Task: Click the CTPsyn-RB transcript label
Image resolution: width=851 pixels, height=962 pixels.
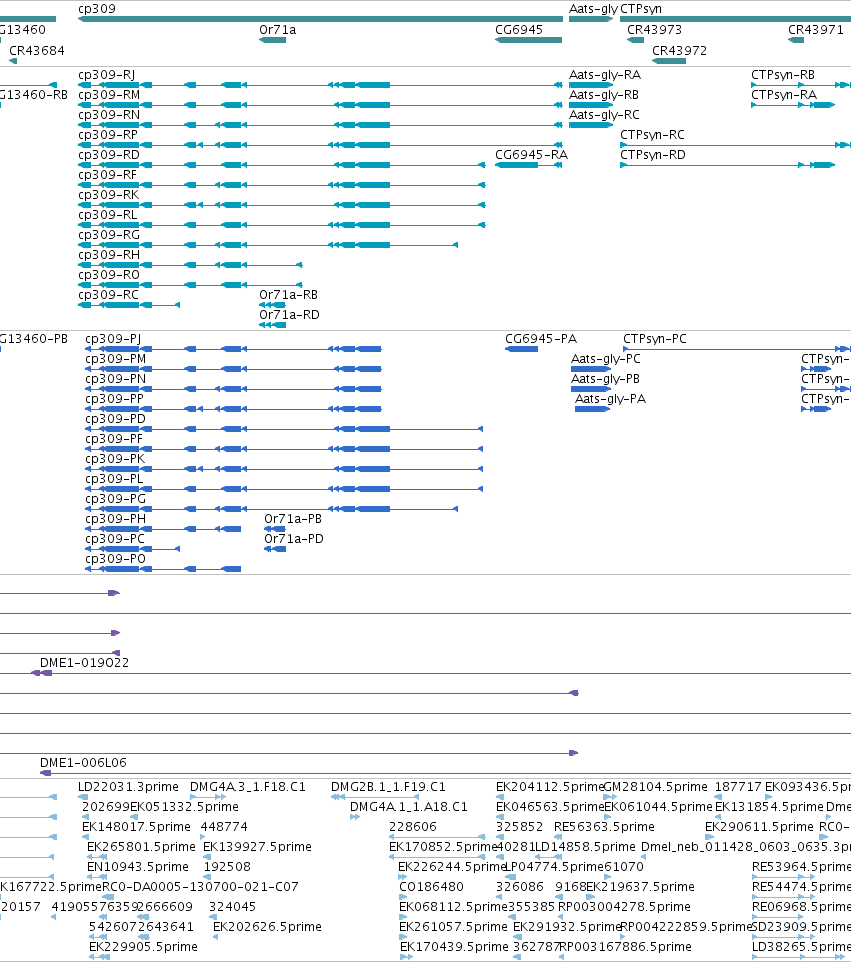Action: click(x=783, y=75)
